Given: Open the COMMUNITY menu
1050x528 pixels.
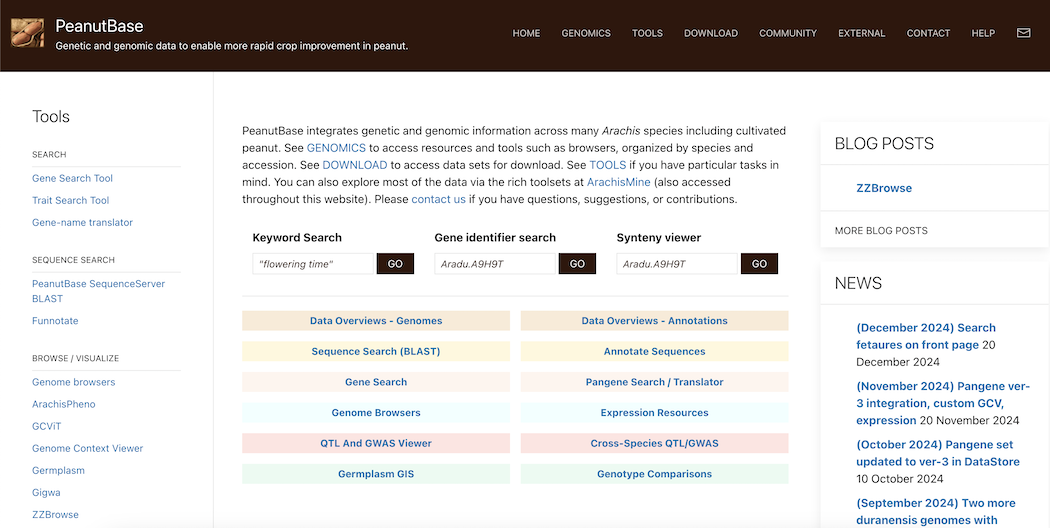Looking at the screenshot, I should [788, 33].
